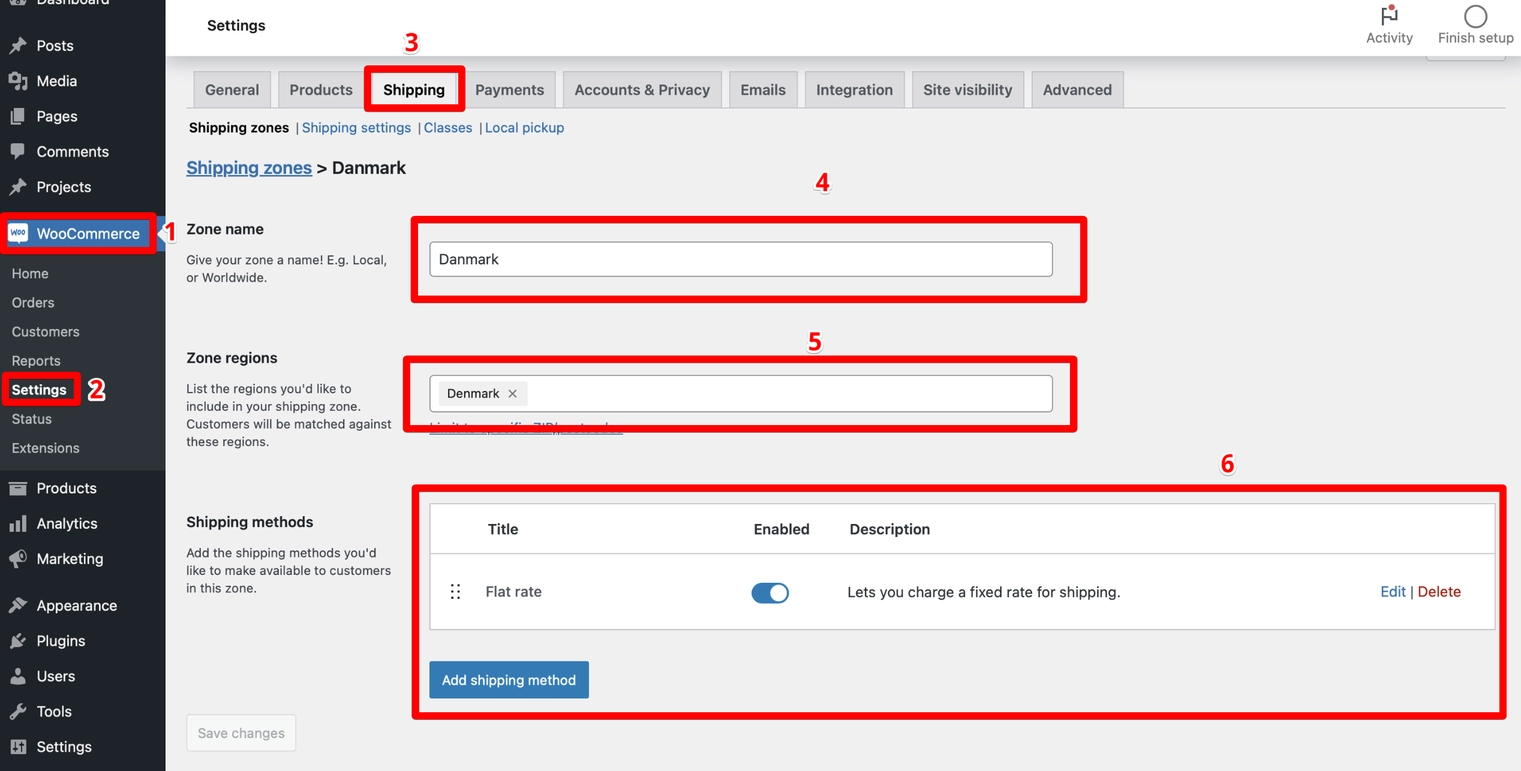Open Media library from sidebar icon

tap(17, 81)
